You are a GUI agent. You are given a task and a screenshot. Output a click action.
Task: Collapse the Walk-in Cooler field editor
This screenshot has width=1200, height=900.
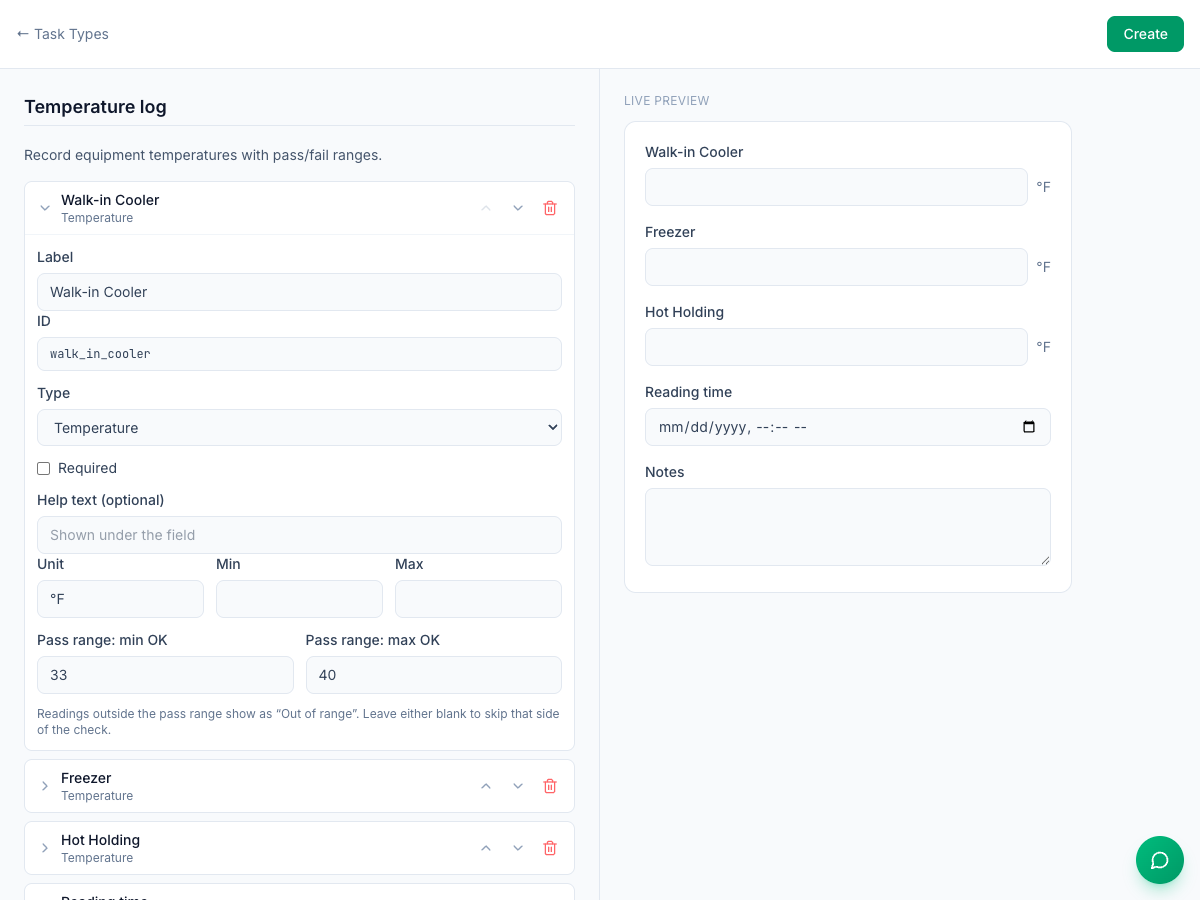[x=45, y=208]
